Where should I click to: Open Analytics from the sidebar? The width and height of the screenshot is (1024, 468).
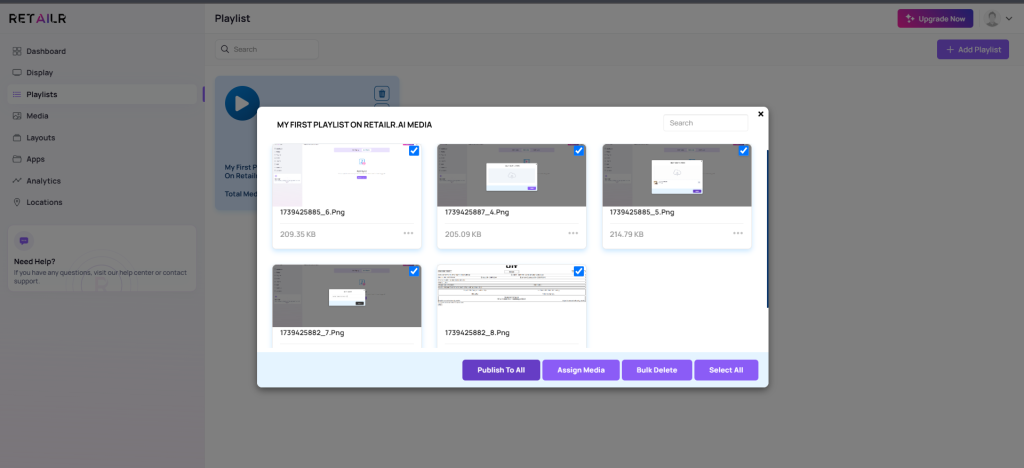pos(43,181)
